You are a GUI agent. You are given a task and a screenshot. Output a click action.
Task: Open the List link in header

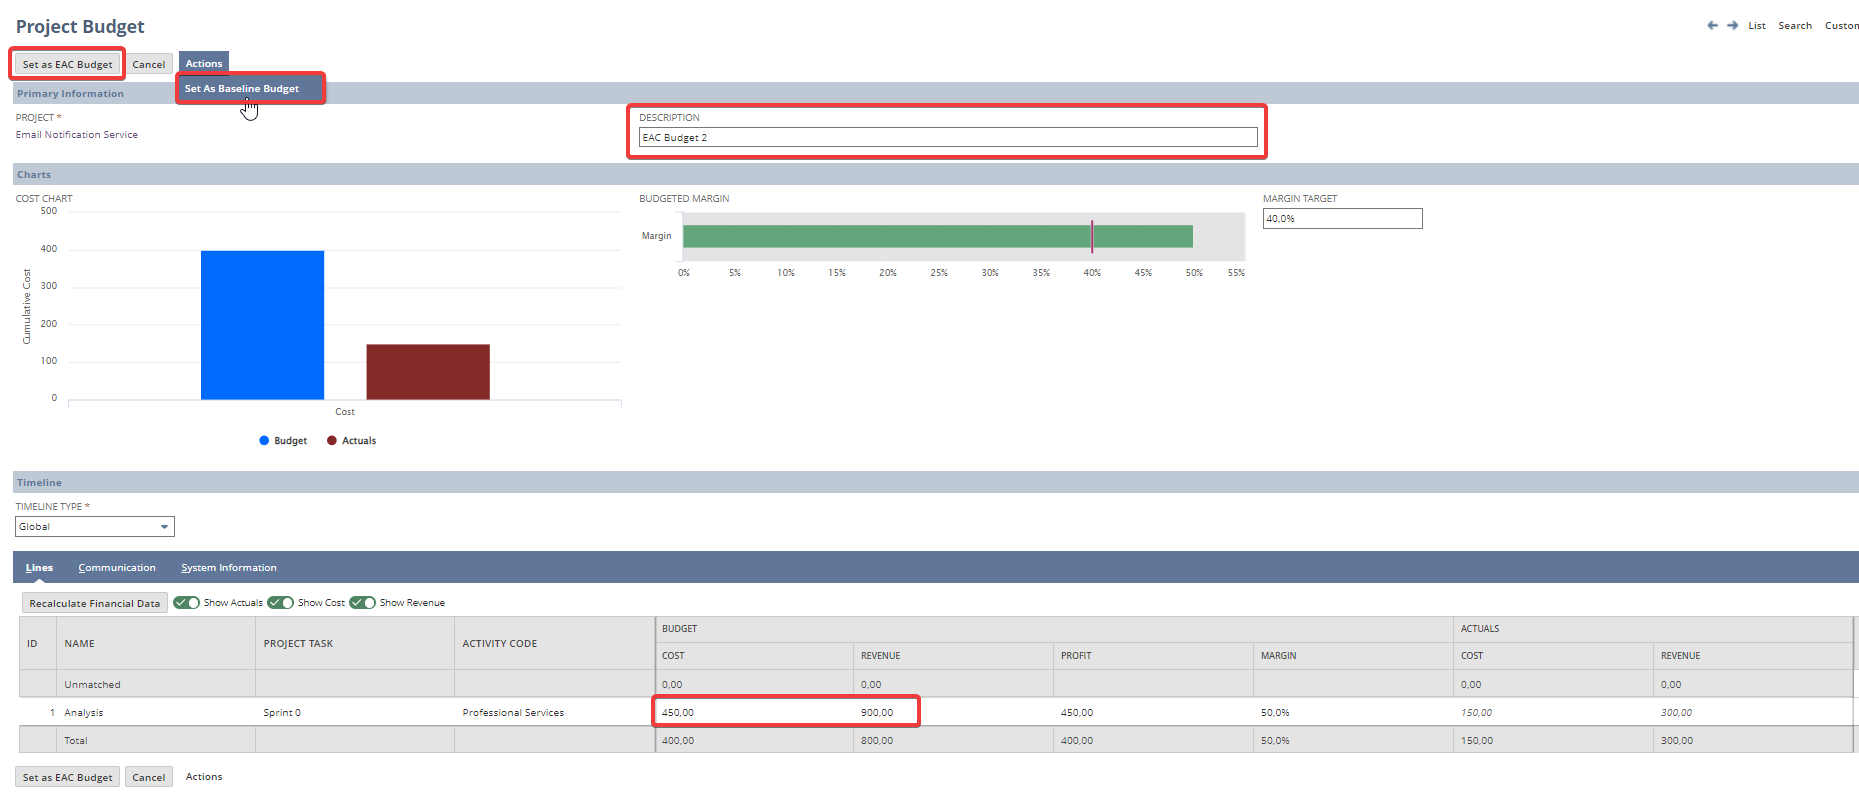[x=1757, y=26]
